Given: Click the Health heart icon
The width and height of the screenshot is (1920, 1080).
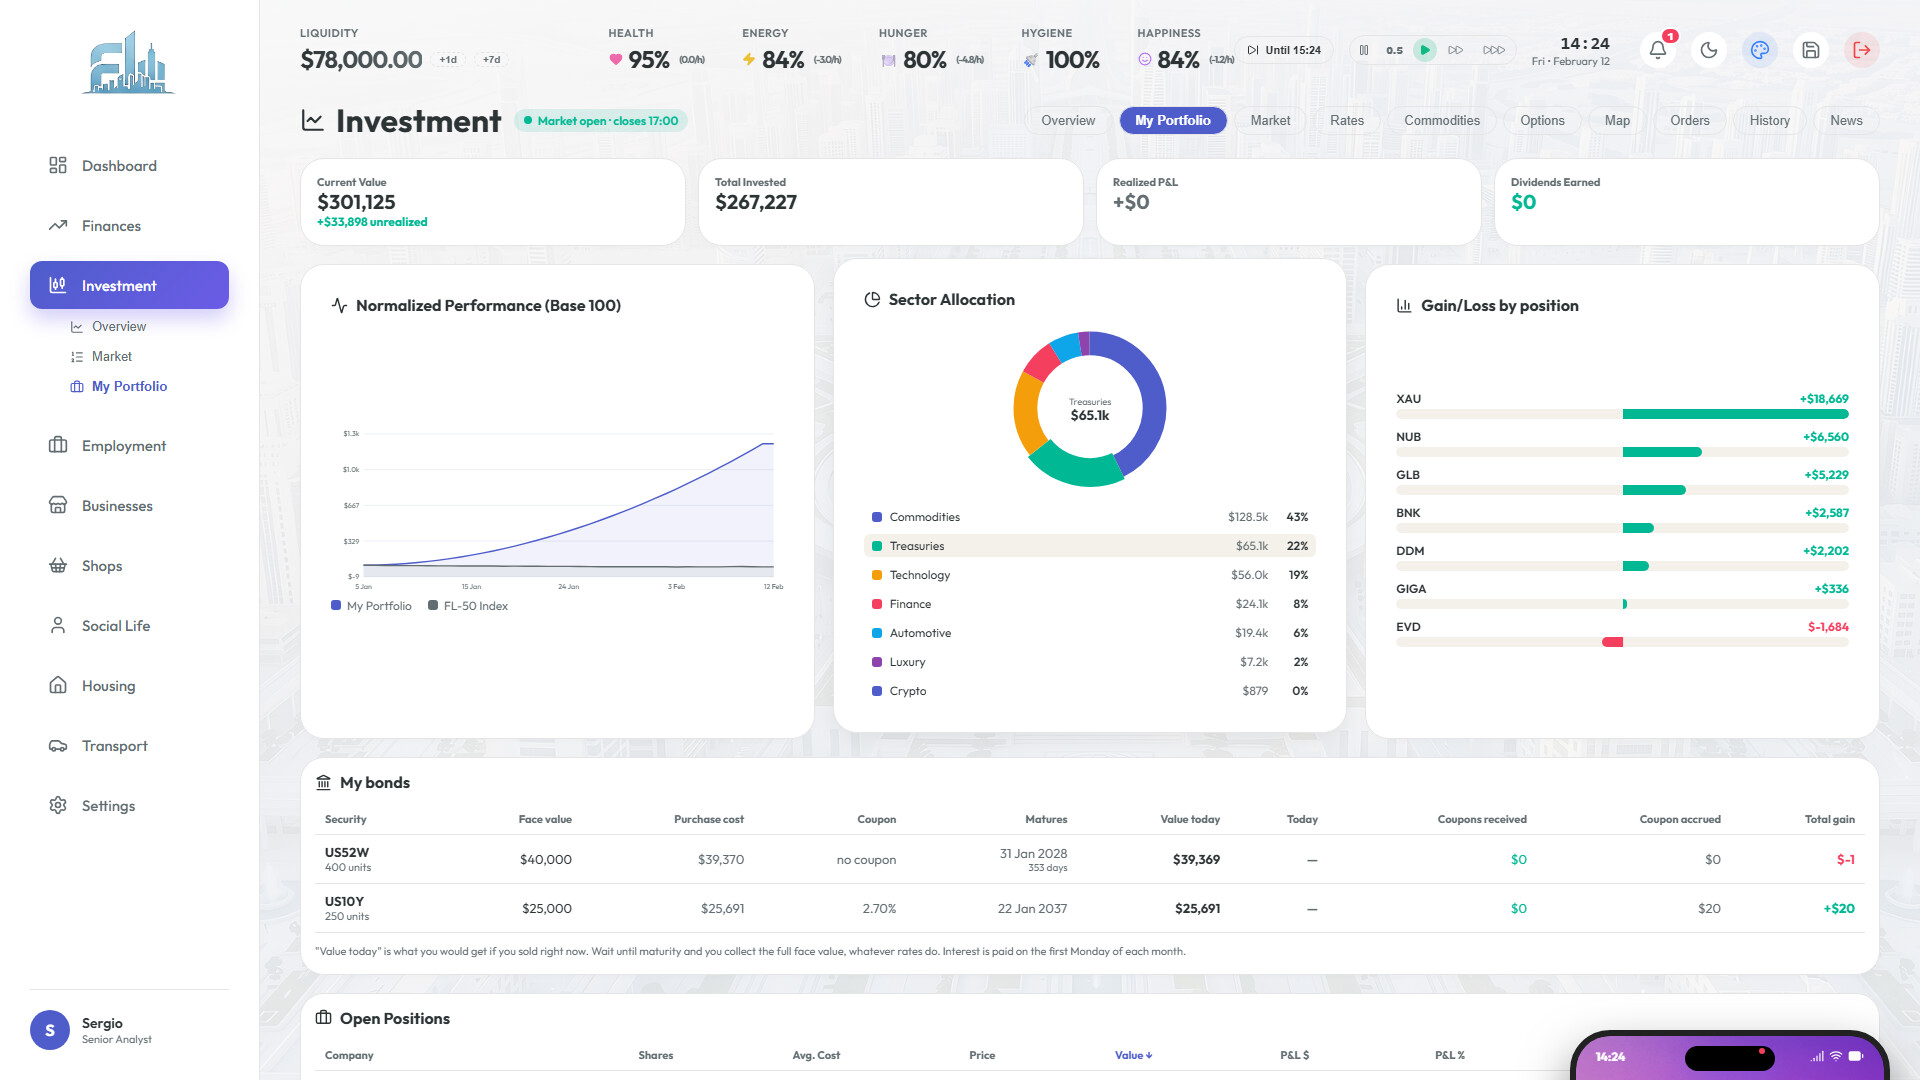Looking at the screenshot, I should point(615,60).
